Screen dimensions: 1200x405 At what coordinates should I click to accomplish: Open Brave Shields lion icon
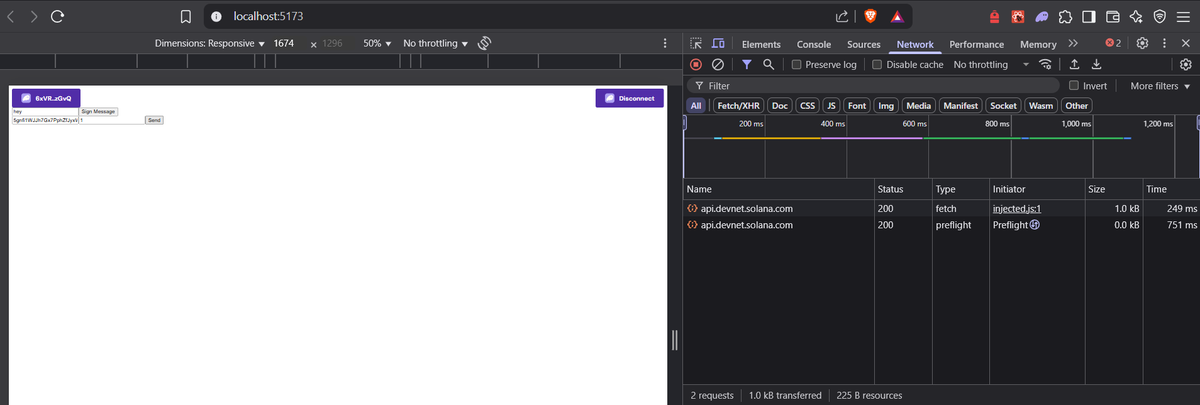(869, 16)
